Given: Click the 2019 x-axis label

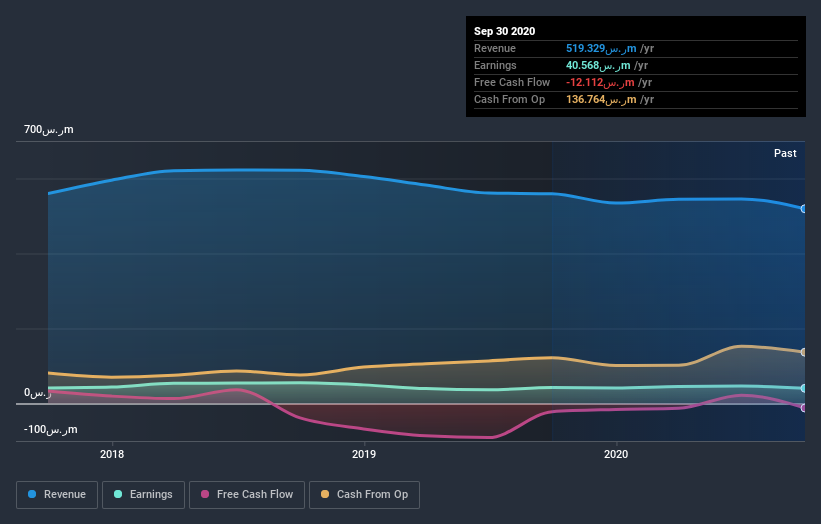Looking at the screenshot, I should pos(364,454).
